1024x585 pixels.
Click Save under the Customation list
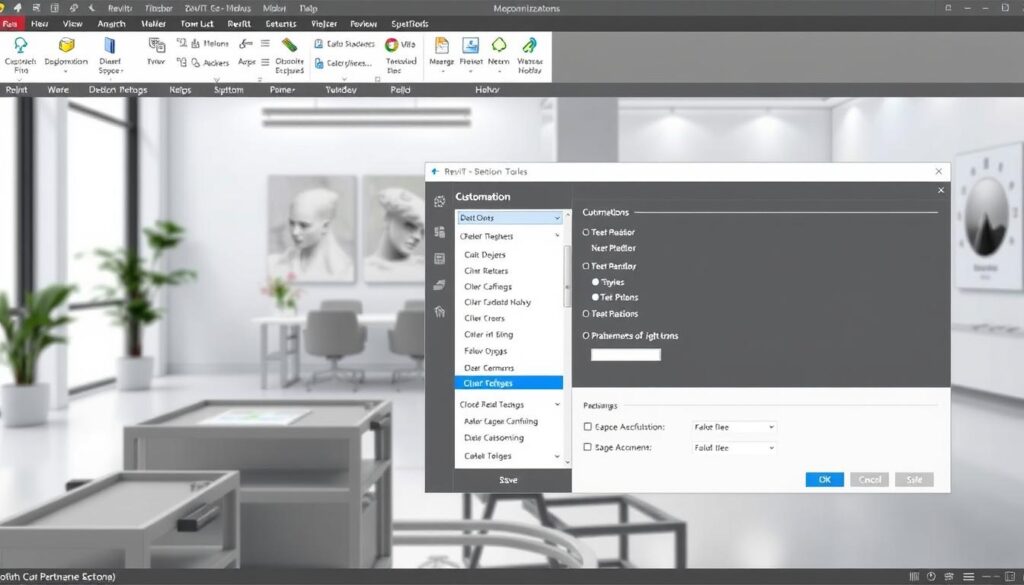(508, 480)
